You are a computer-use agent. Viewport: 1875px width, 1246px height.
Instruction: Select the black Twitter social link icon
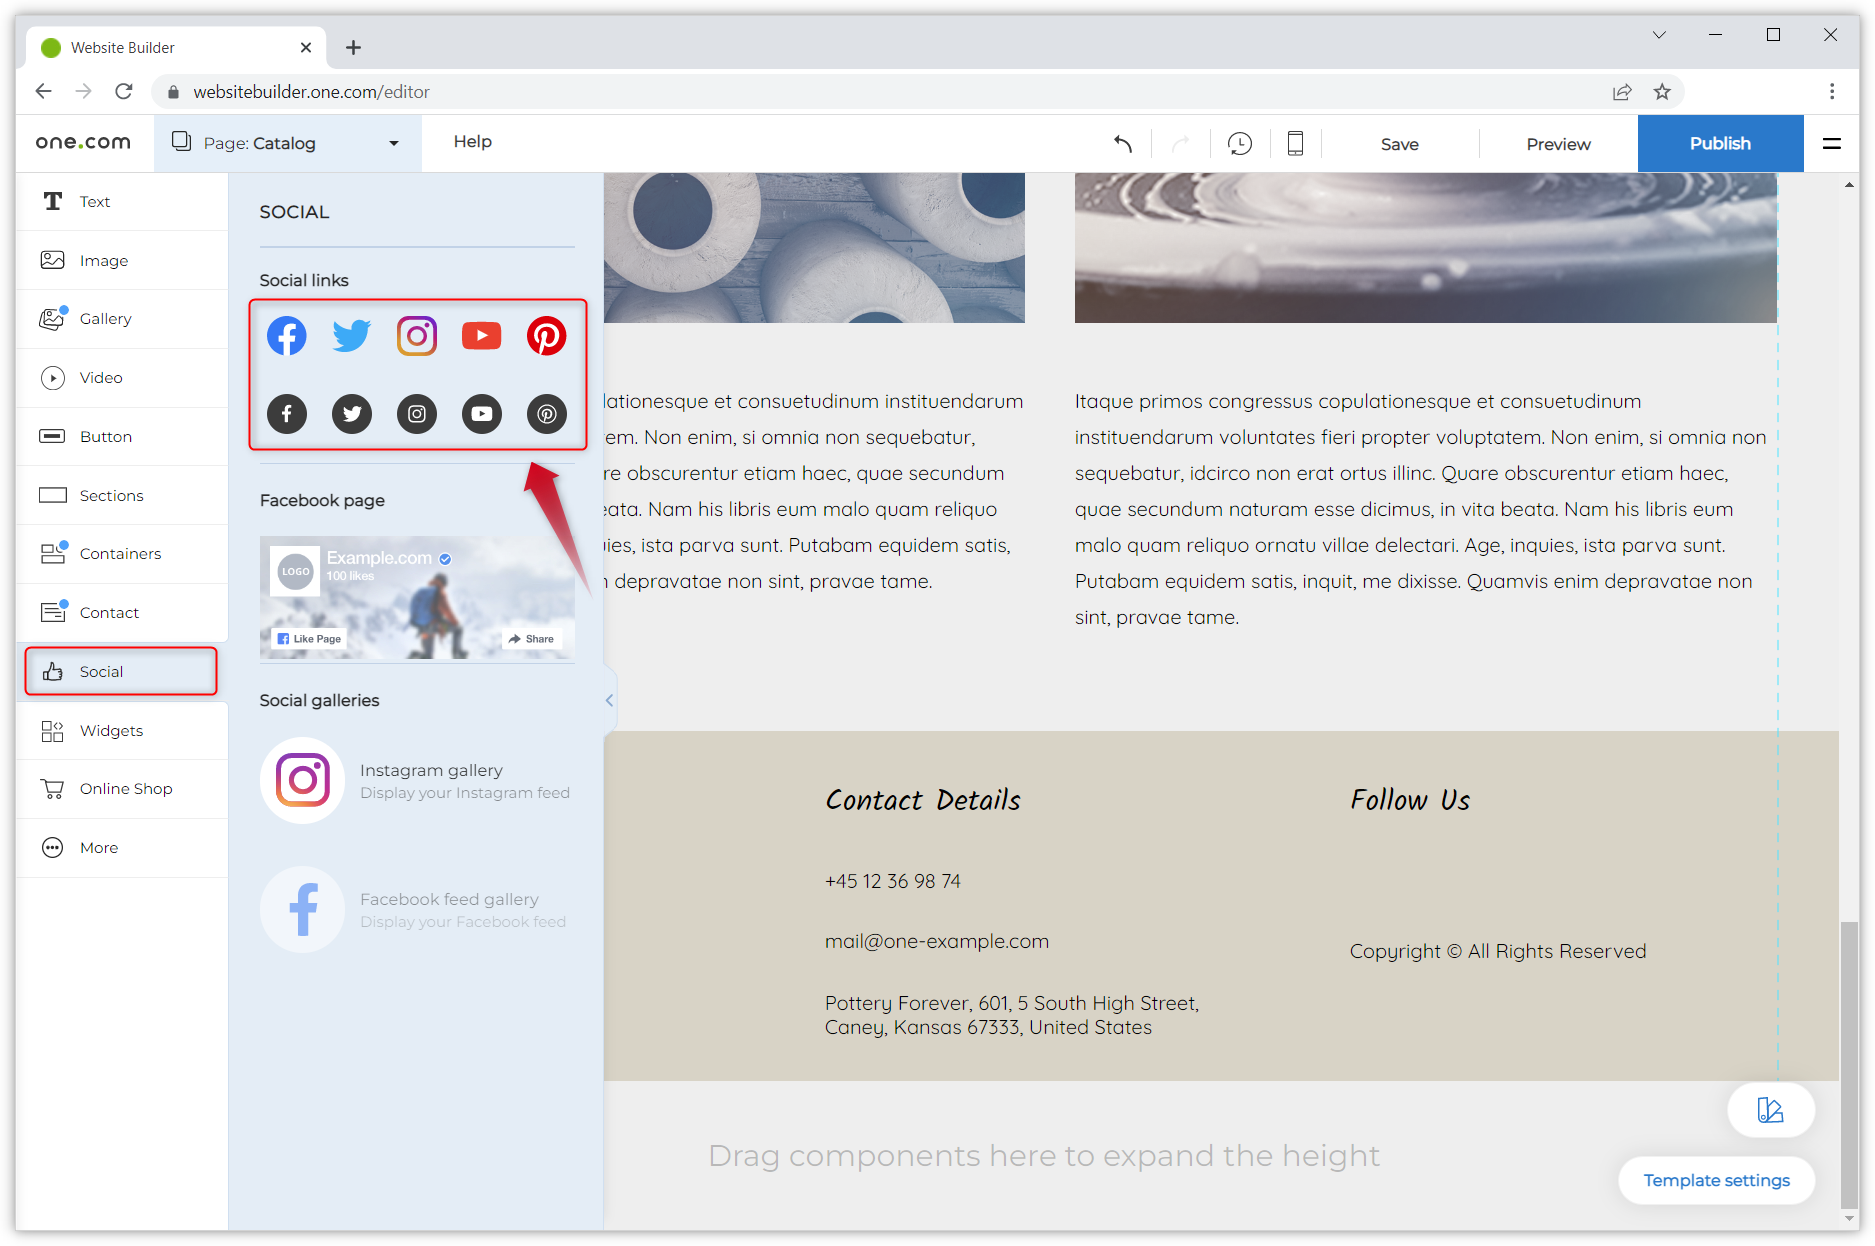pyautogui.click(x=352, y=413)
